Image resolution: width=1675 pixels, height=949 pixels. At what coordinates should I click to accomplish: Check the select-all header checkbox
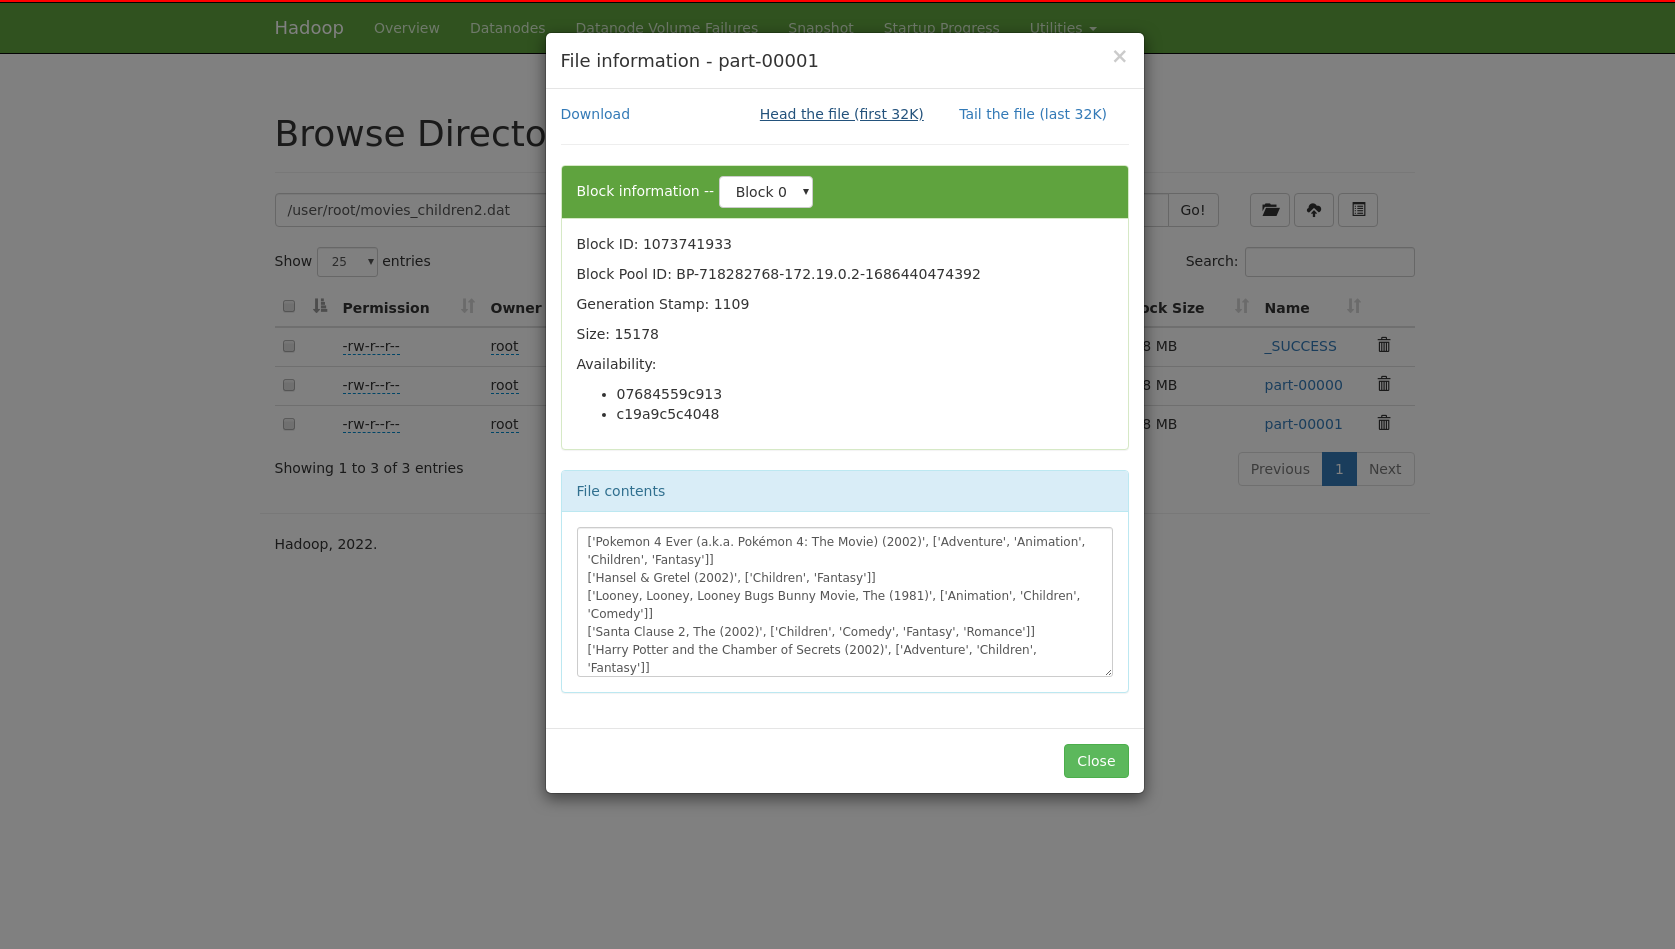tap(289, 306)
